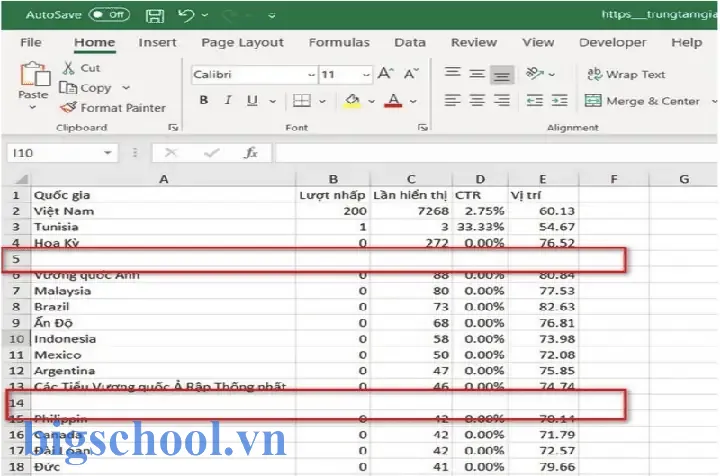Click Increase Font Size icon
This screenshot has height=476, width=720.
pos(385,73)
